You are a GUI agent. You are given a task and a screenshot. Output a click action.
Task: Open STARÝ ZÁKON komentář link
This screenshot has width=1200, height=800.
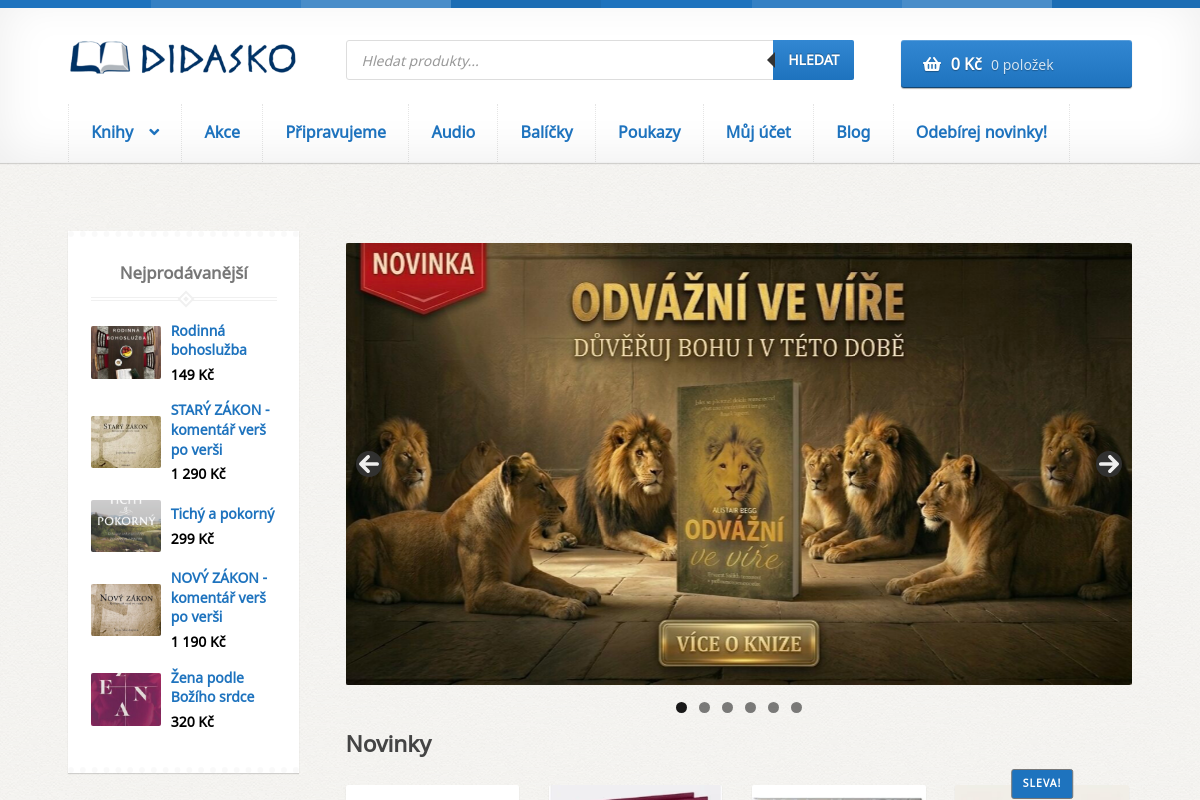pos(220,430)
